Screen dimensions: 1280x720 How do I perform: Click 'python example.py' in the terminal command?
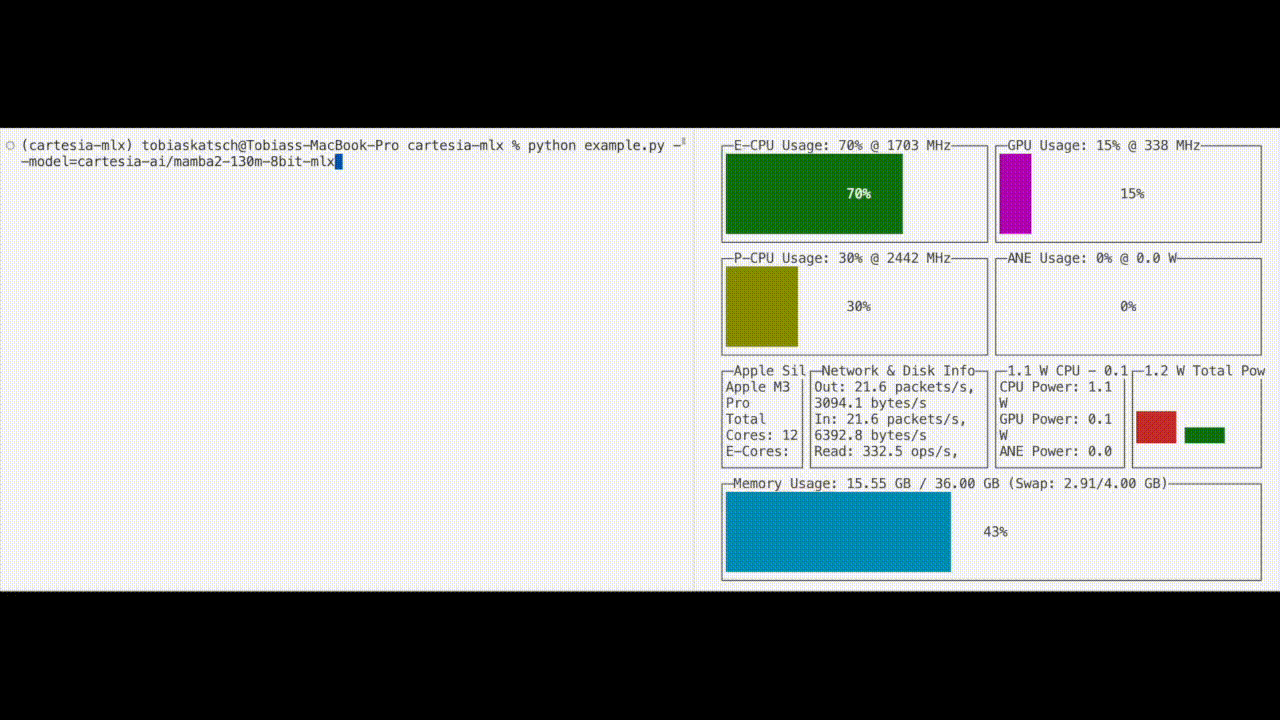click(596, 145)
